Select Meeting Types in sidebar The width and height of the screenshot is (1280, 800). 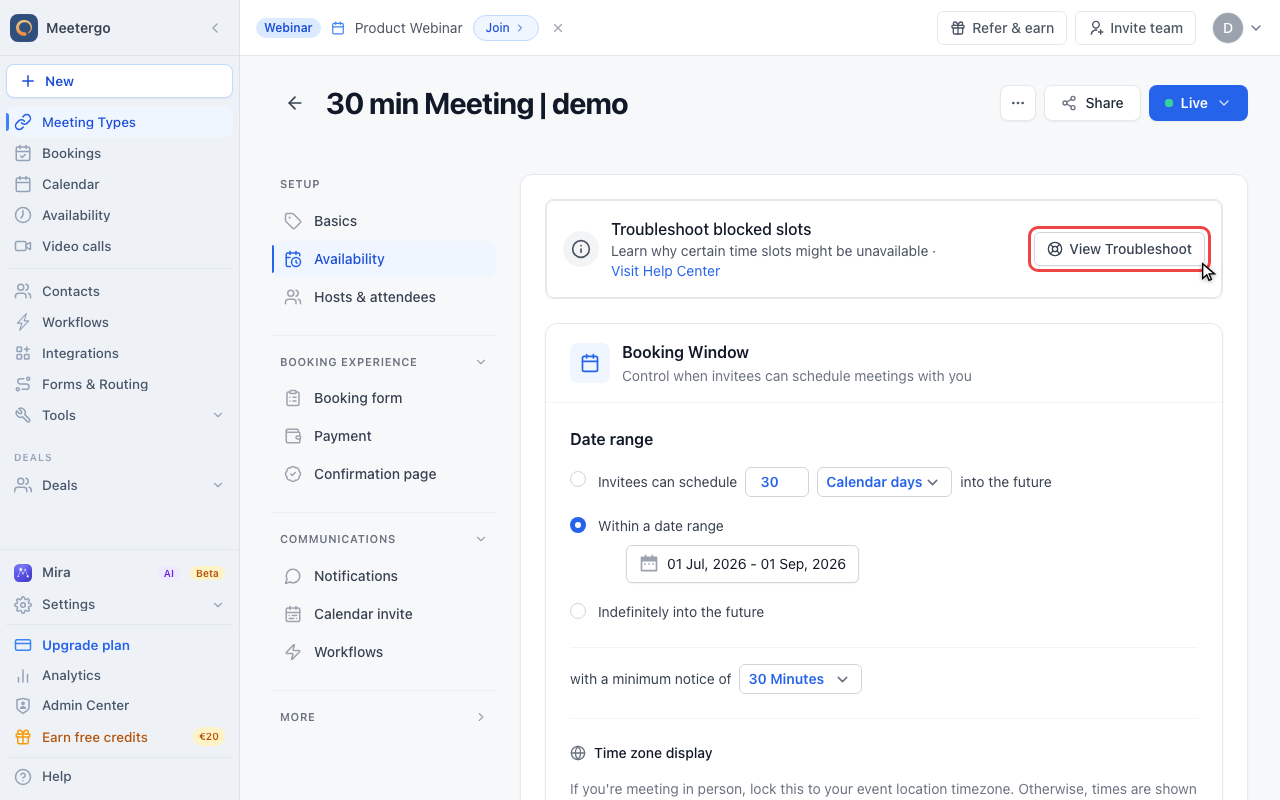tap(120, 122)
